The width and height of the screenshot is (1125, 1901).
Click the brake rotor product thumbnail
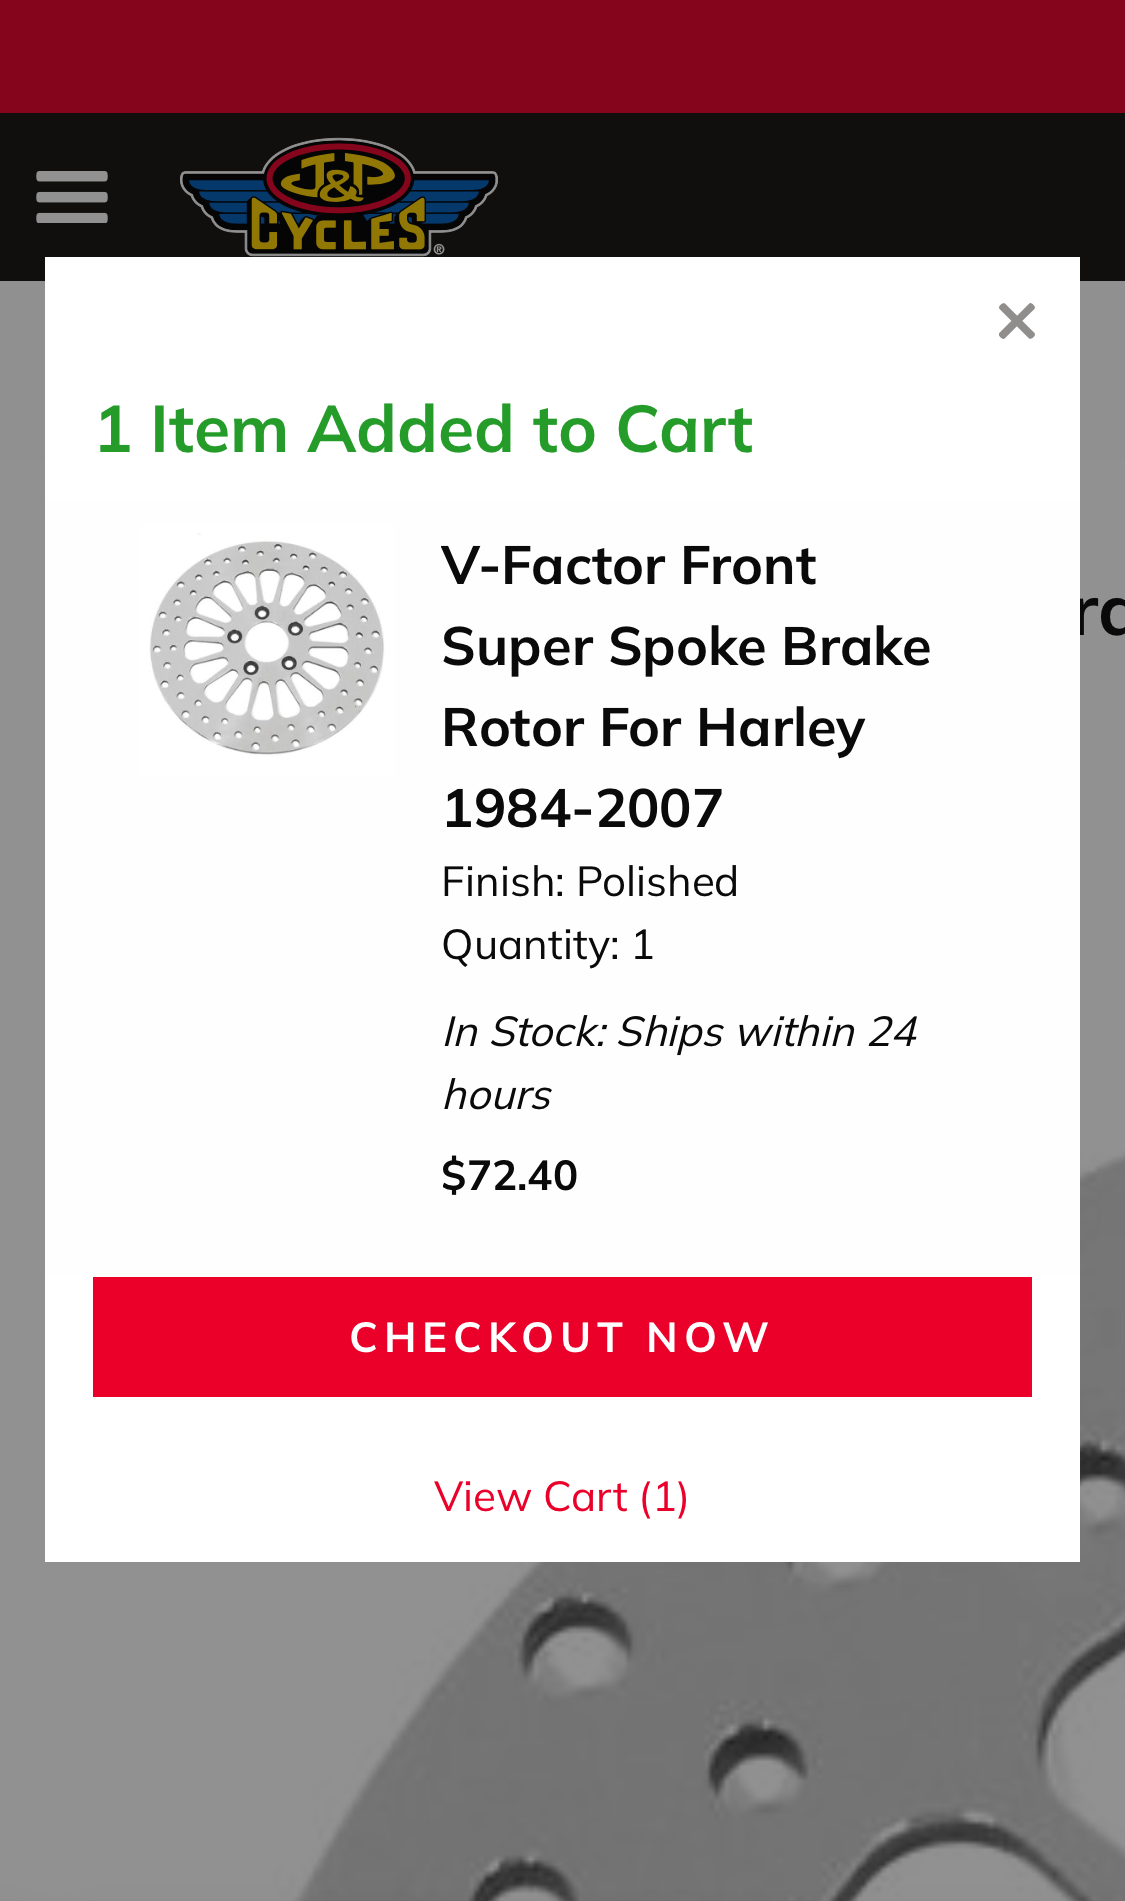coord(267,647)
